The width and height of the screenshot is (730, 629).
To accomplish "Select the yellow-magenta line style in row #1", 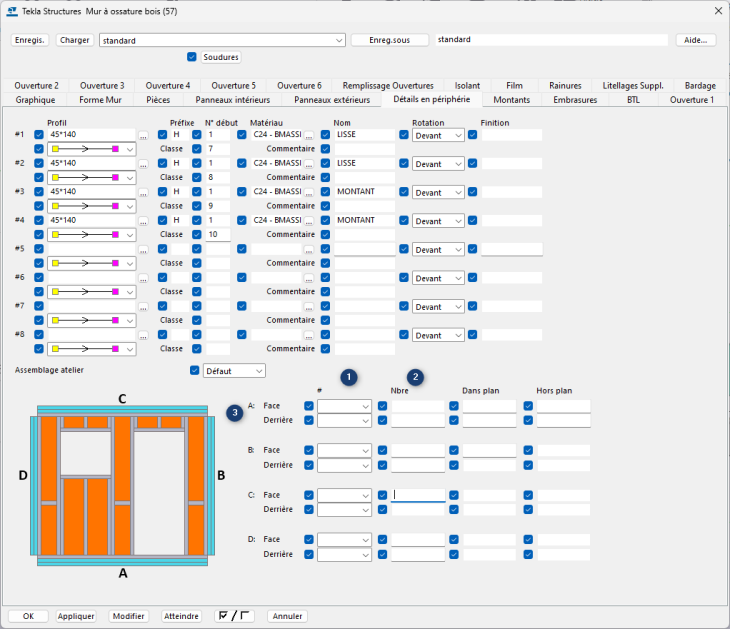I will [x=92, y=149].
